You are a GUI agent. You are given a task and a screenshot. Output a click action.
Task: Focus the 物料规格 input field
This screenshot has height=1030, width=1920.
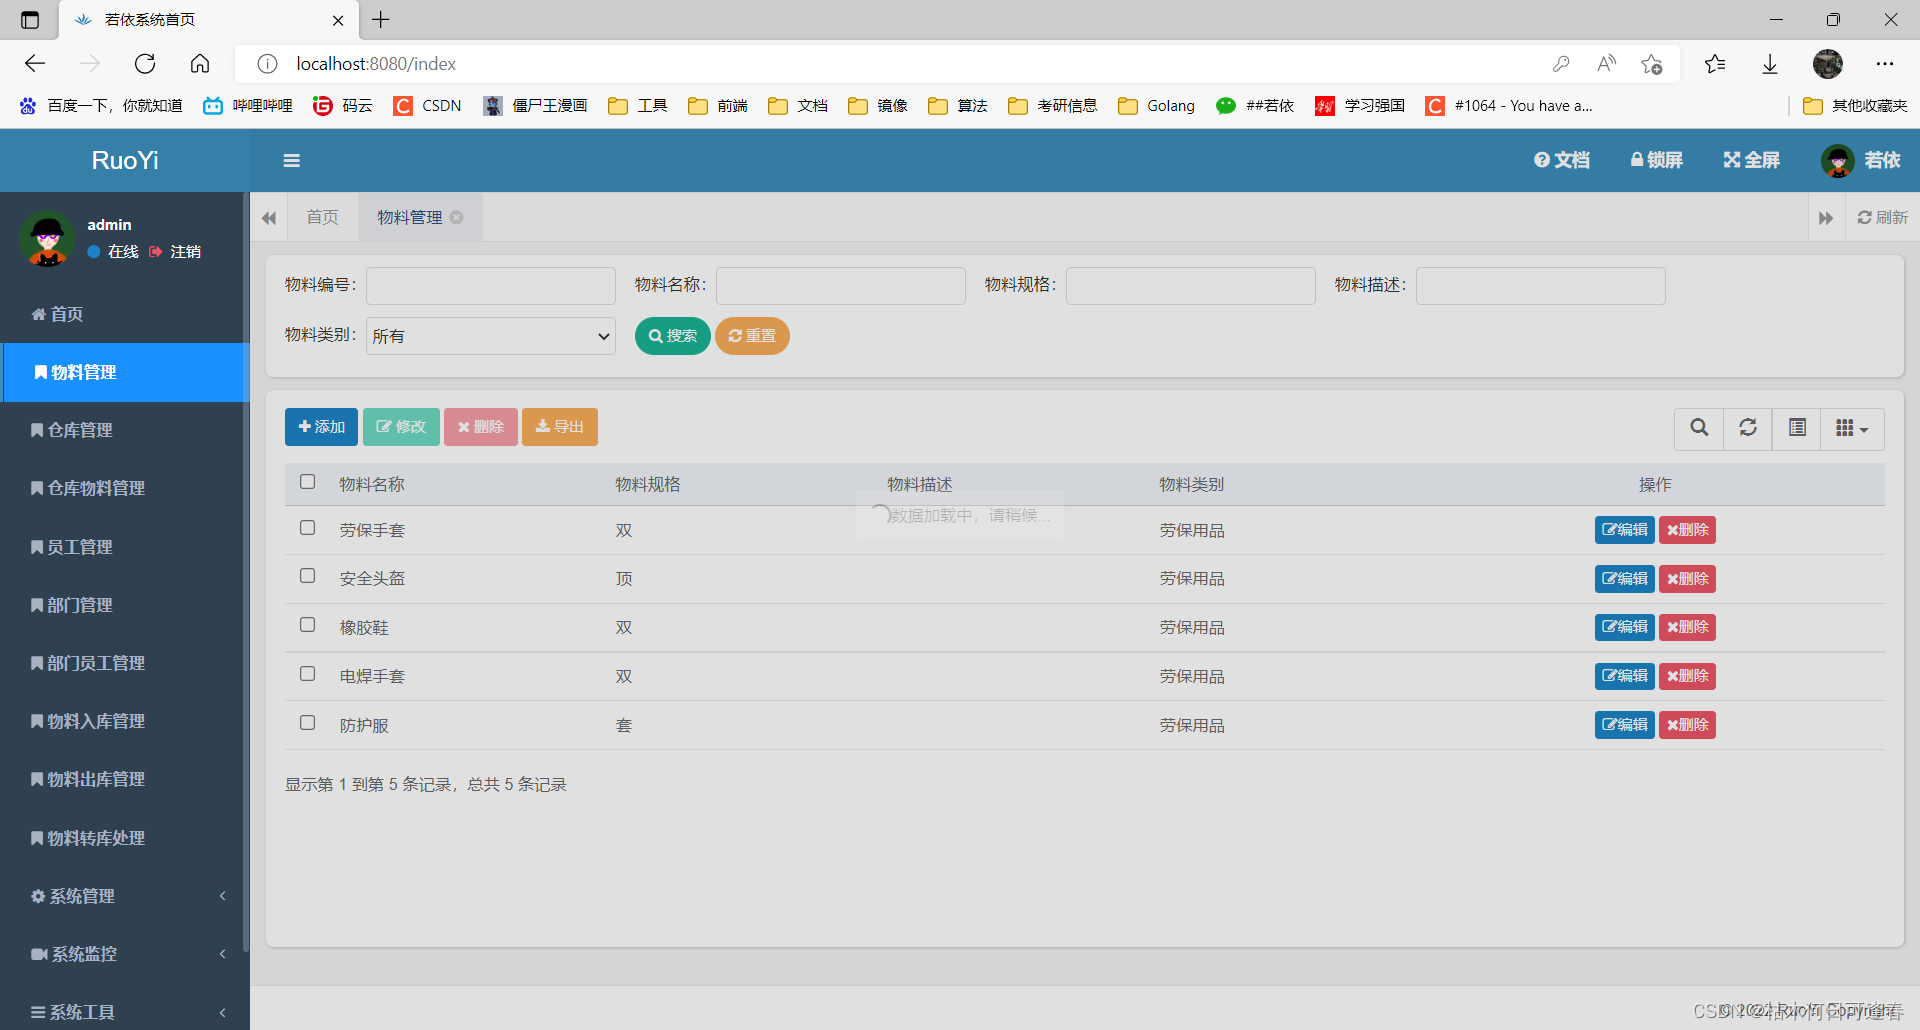point(1191,286)
